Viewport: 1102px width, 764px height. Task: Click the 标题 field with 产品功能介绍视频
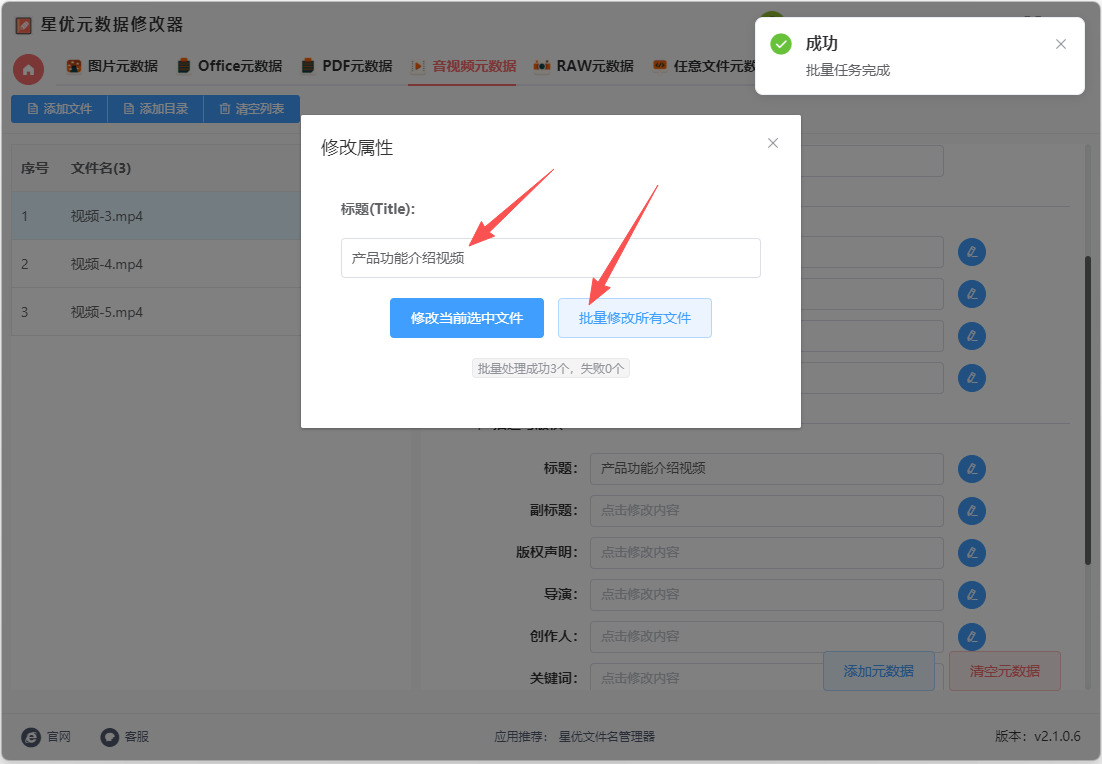[766, 469]
